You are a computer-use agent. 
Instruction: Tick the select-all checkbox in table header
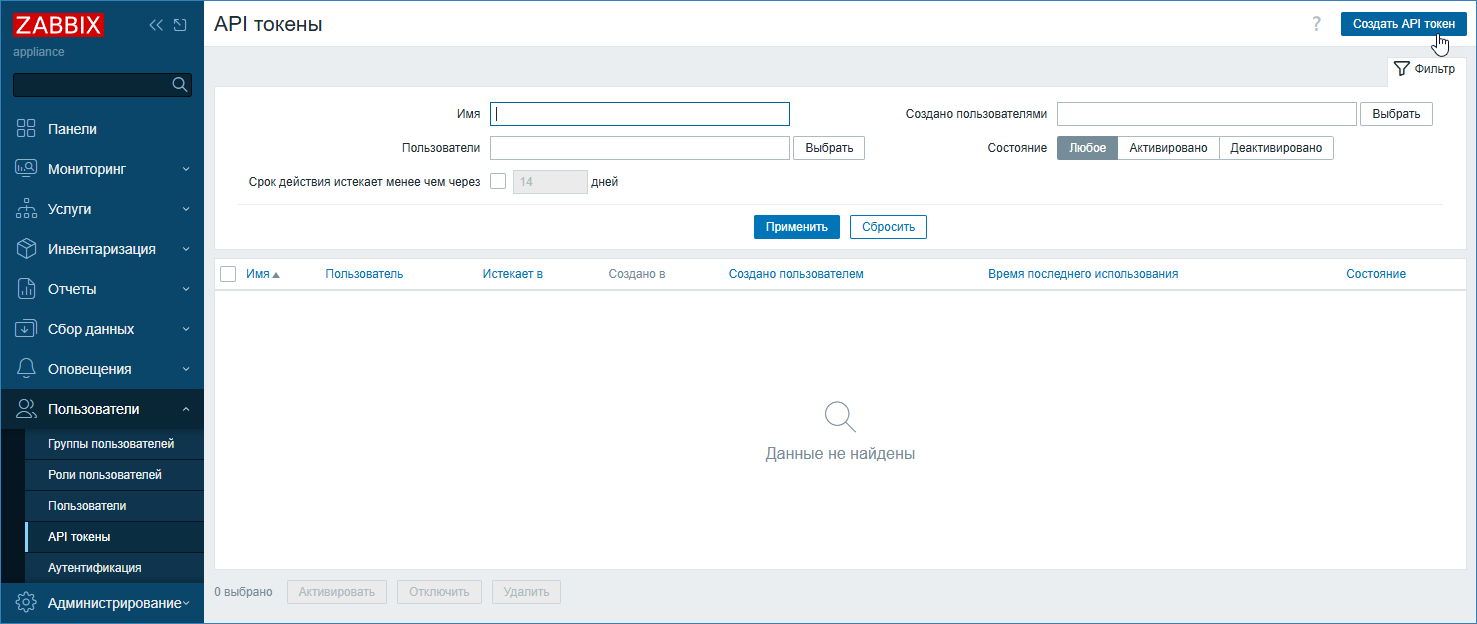tap(228, 274)
